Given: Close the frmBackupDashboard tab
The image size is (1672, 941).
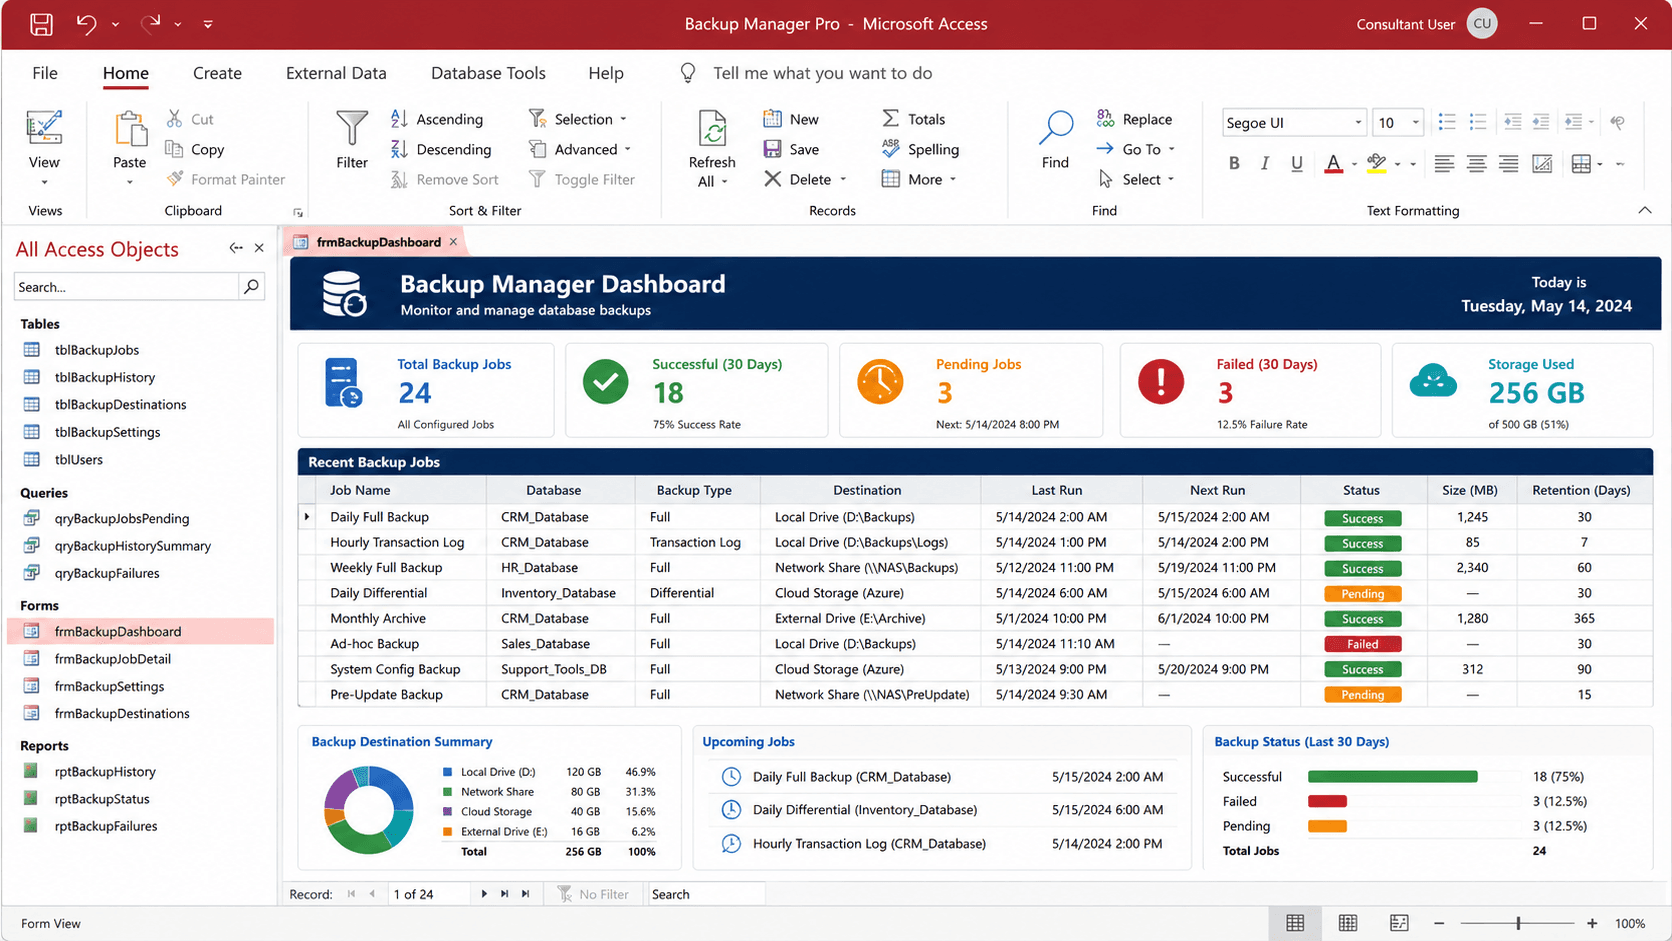Looking at the screenshot, I should [453, 242].
